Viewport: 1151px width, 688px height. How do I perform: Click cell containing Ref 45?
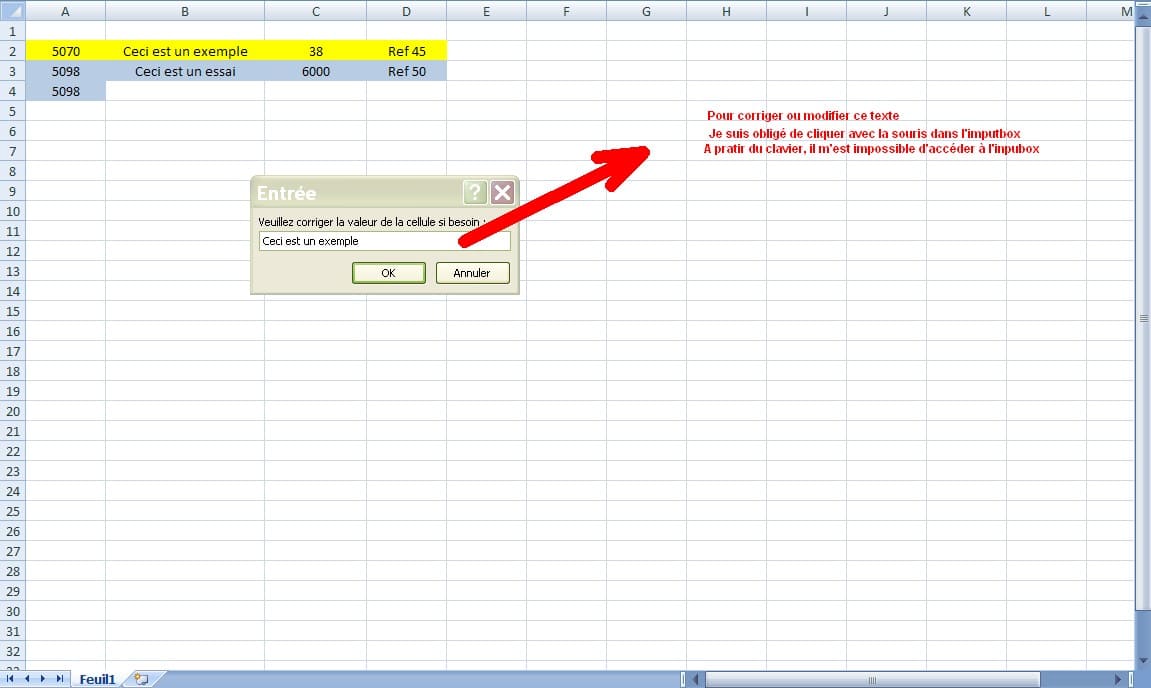pos(407,51)
